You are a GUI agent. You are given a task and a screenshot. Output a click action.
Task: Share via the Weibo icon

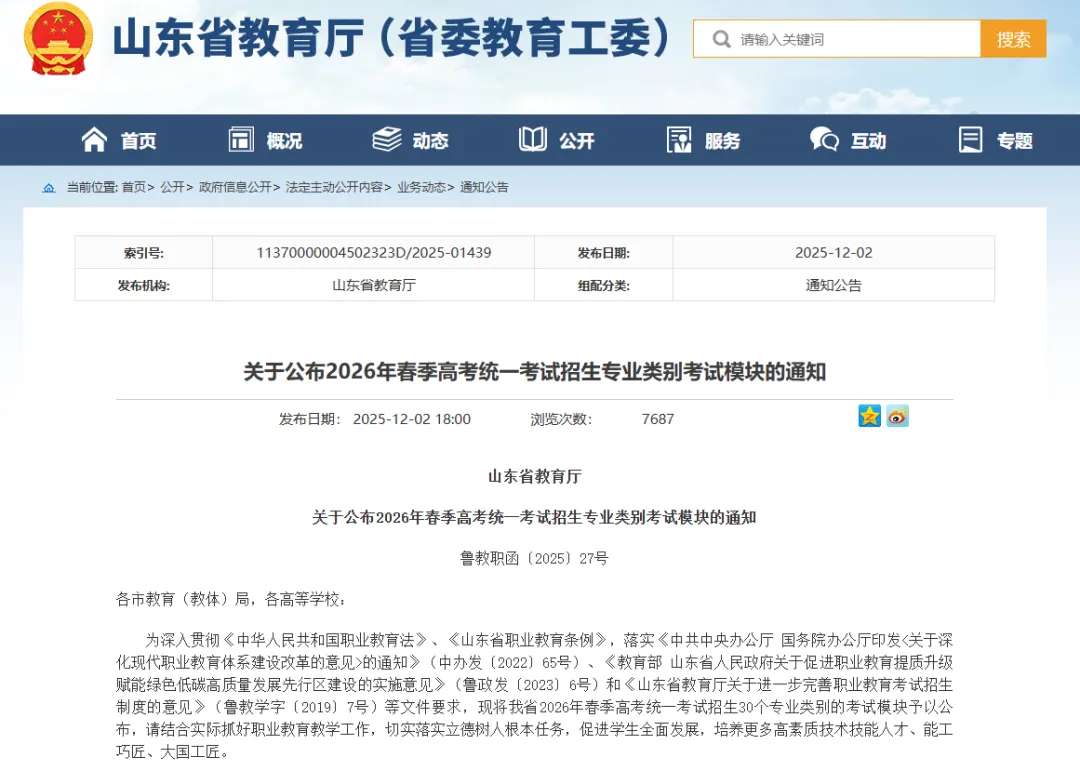pos(897,416)
